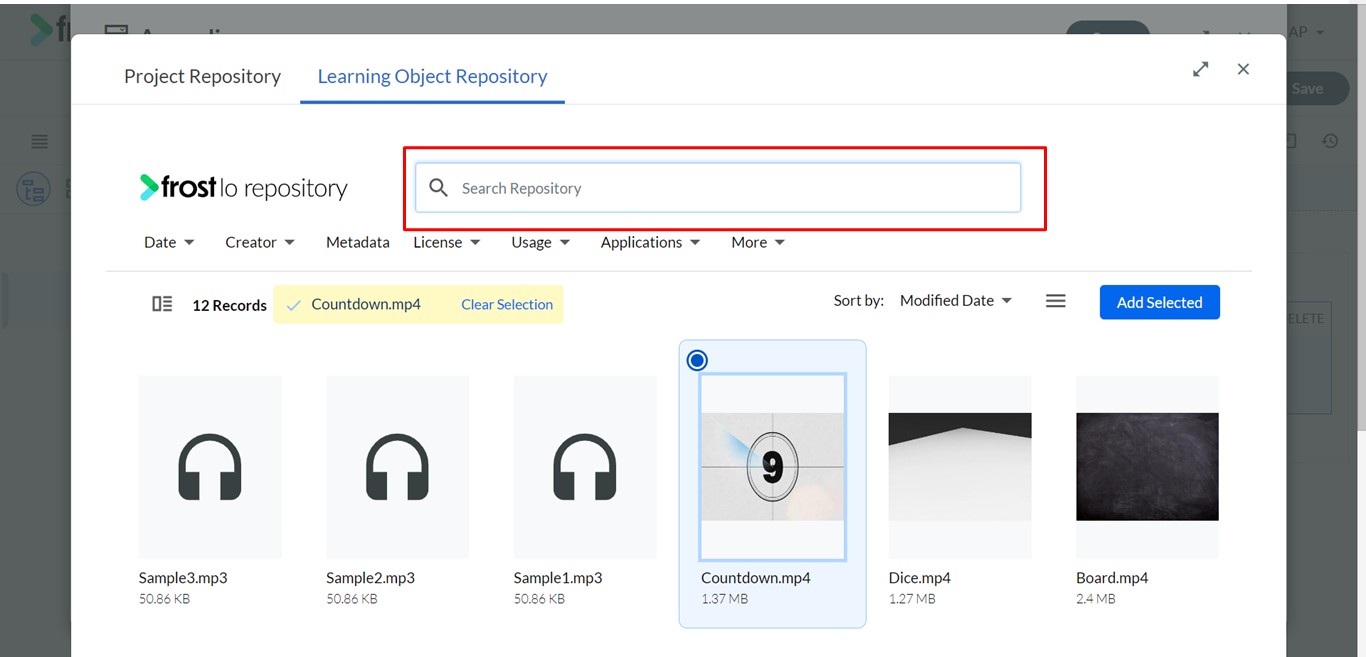
Task: Select the Sample2.mp3 audio file
Action: click(x=397, y=490)
